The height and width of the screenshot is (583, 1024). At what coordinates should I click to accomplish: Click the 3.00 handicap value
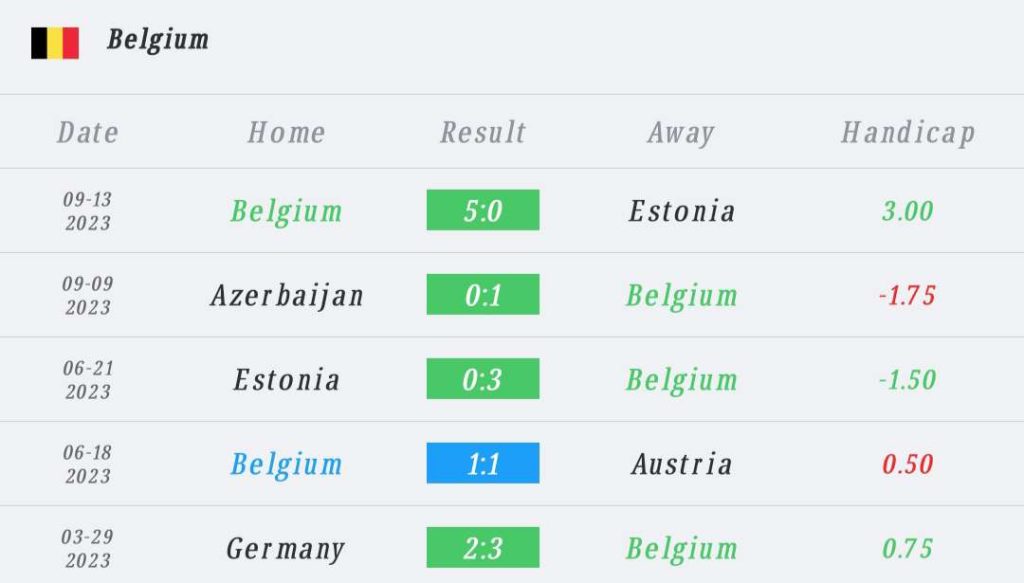point(908,211)
